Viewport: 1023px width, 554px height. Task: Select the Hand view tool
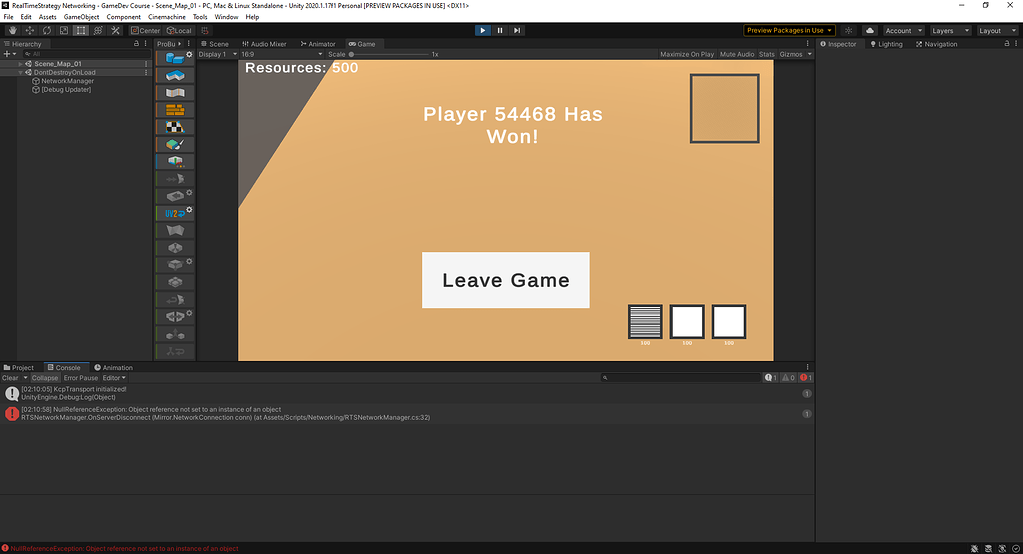pyautogui.click(x=12, y=31)
